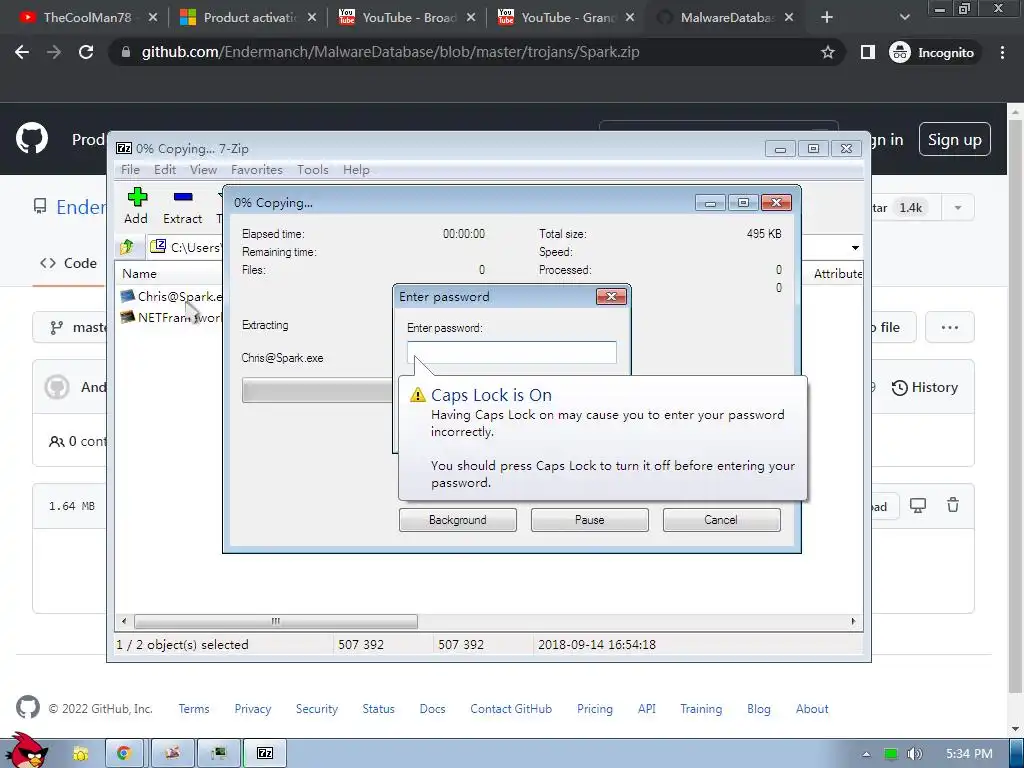The height and width of the screenshot is (768, 1024).
Task: Click the volume speaker tray icon
Action: tap(914, 754)
